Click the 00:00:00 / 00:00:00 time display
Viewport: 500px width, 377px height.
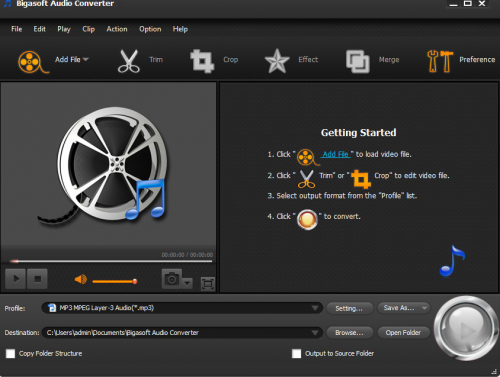[x=187, y=255]
